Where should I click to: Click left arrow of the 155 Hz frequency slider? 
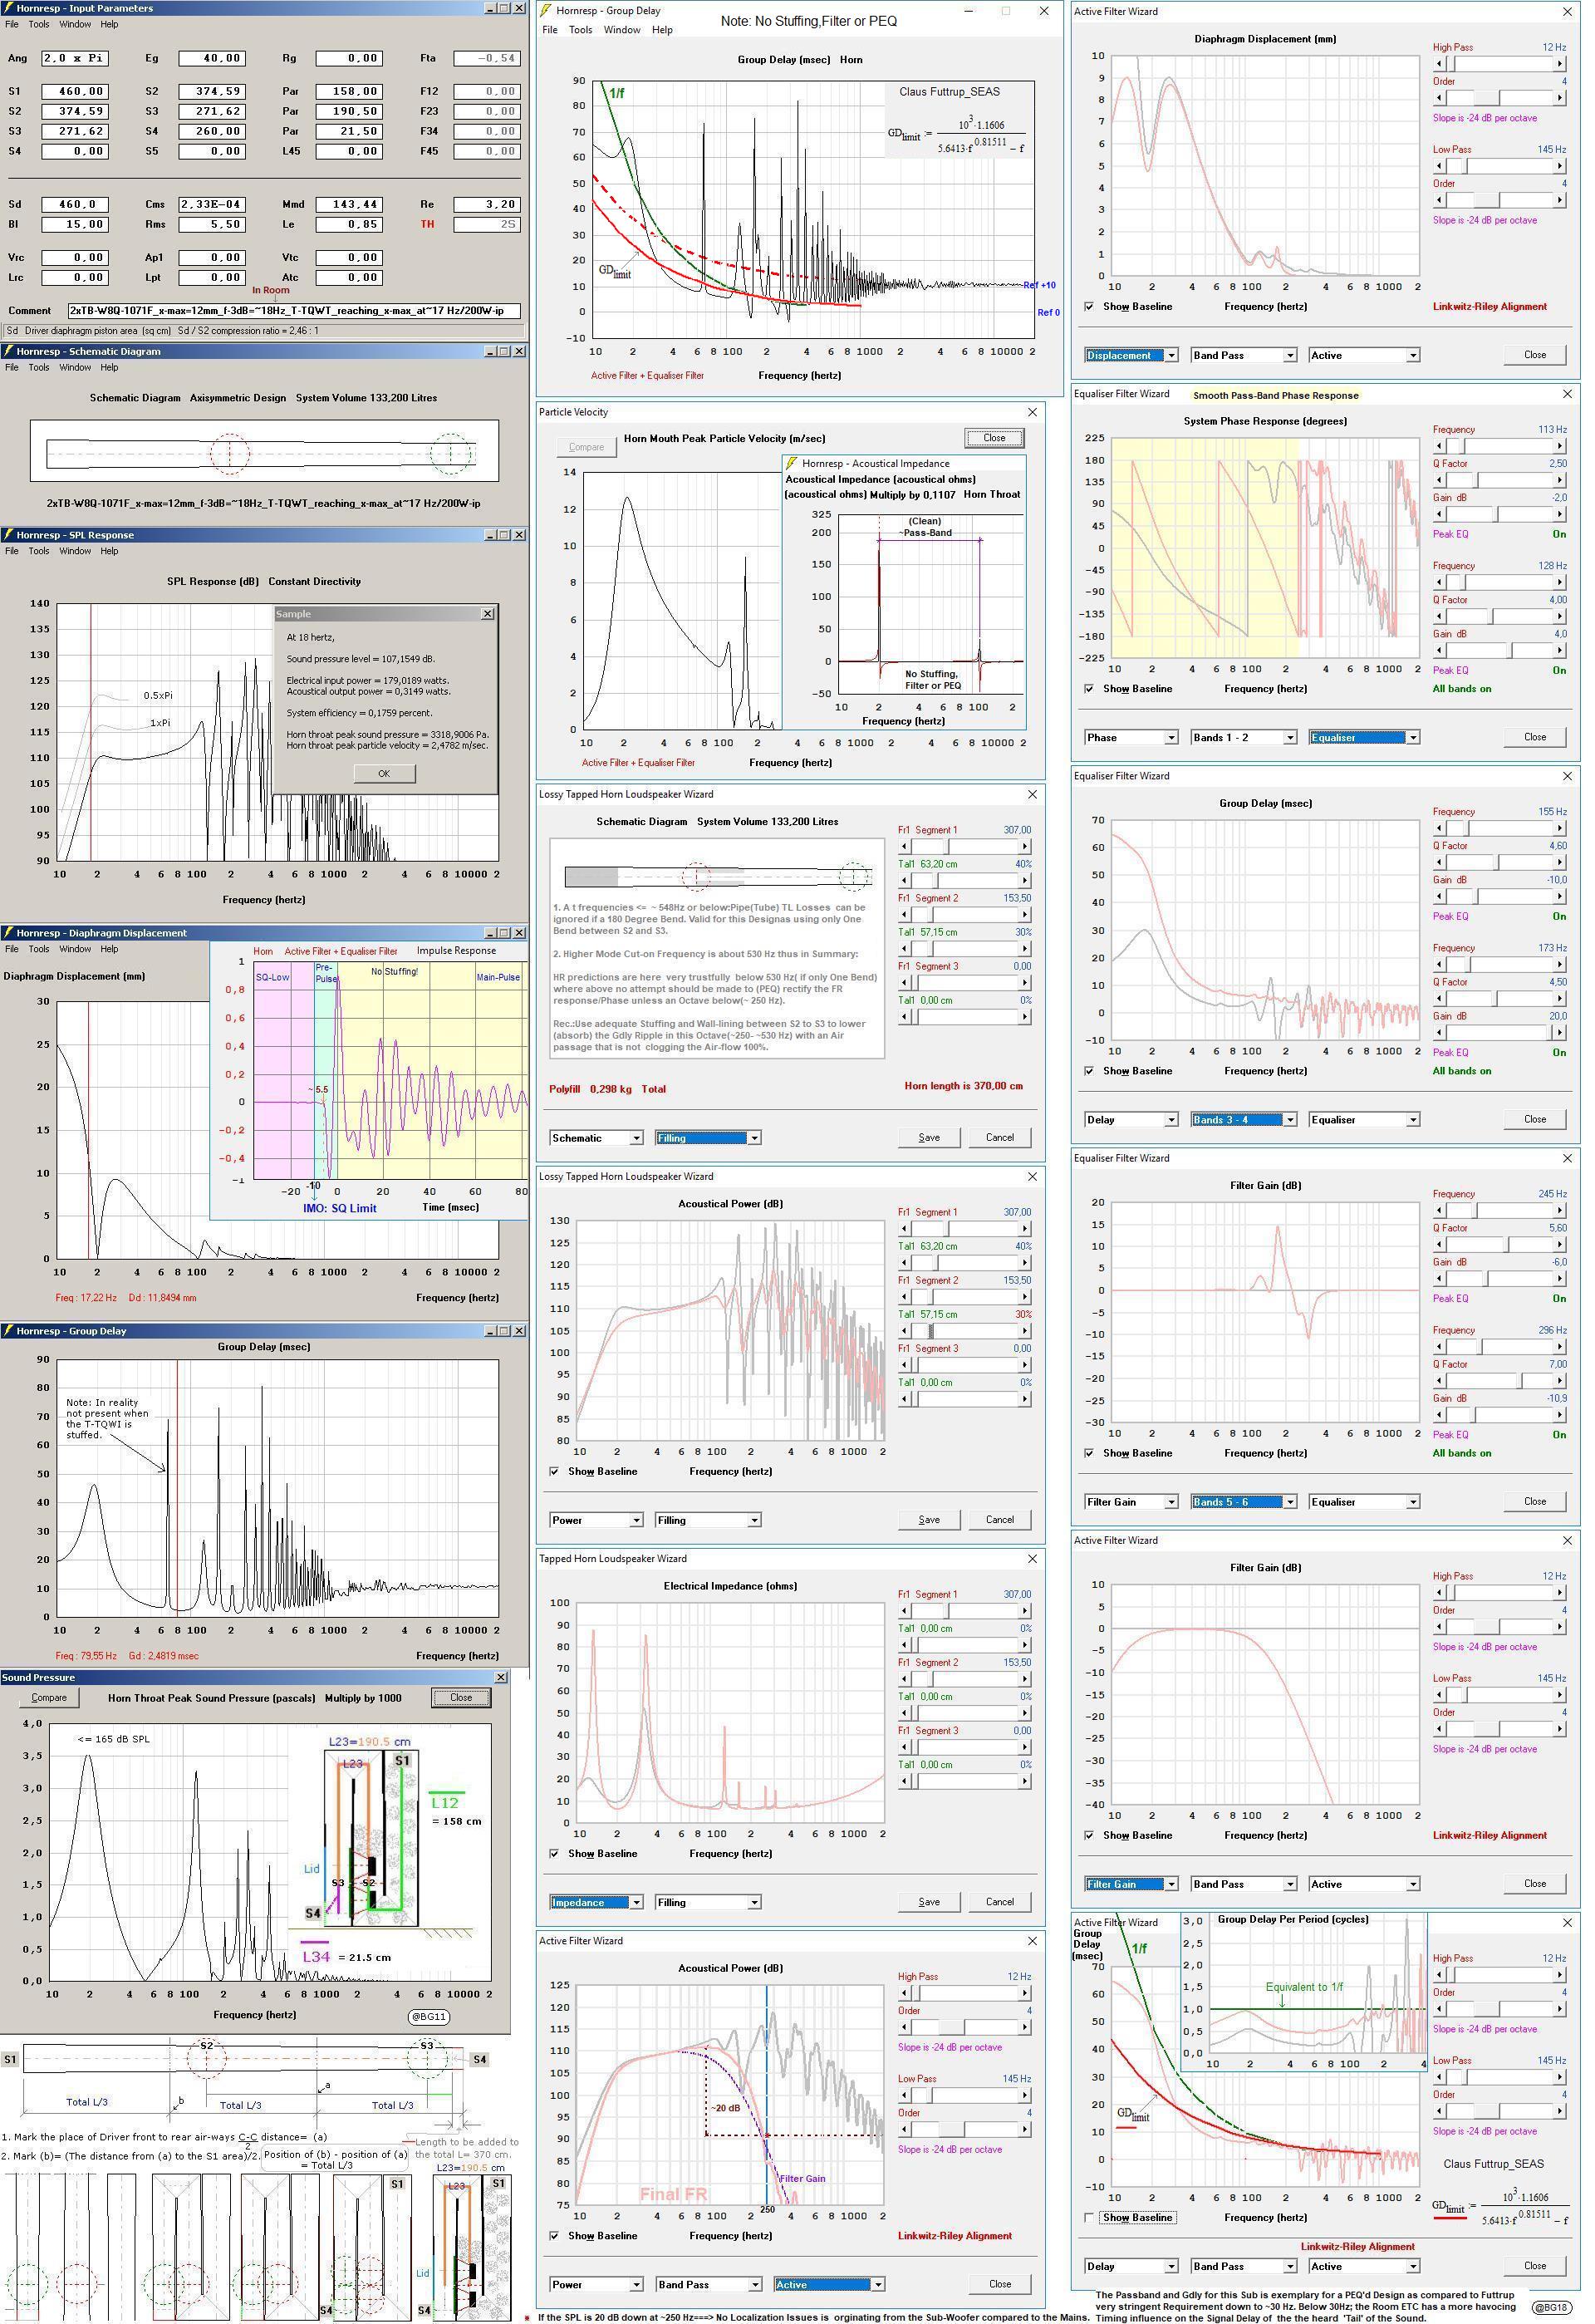(x=1439, y=828)
